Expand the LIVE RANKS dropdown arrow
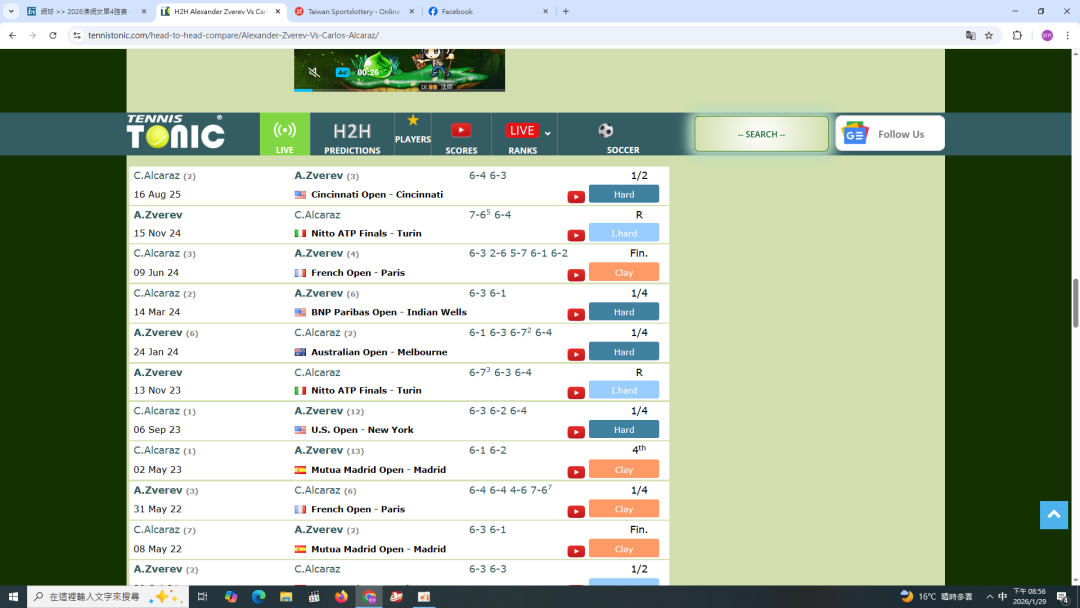The width and height of the screenshot is (1080, 608). [x=548, y=134]
